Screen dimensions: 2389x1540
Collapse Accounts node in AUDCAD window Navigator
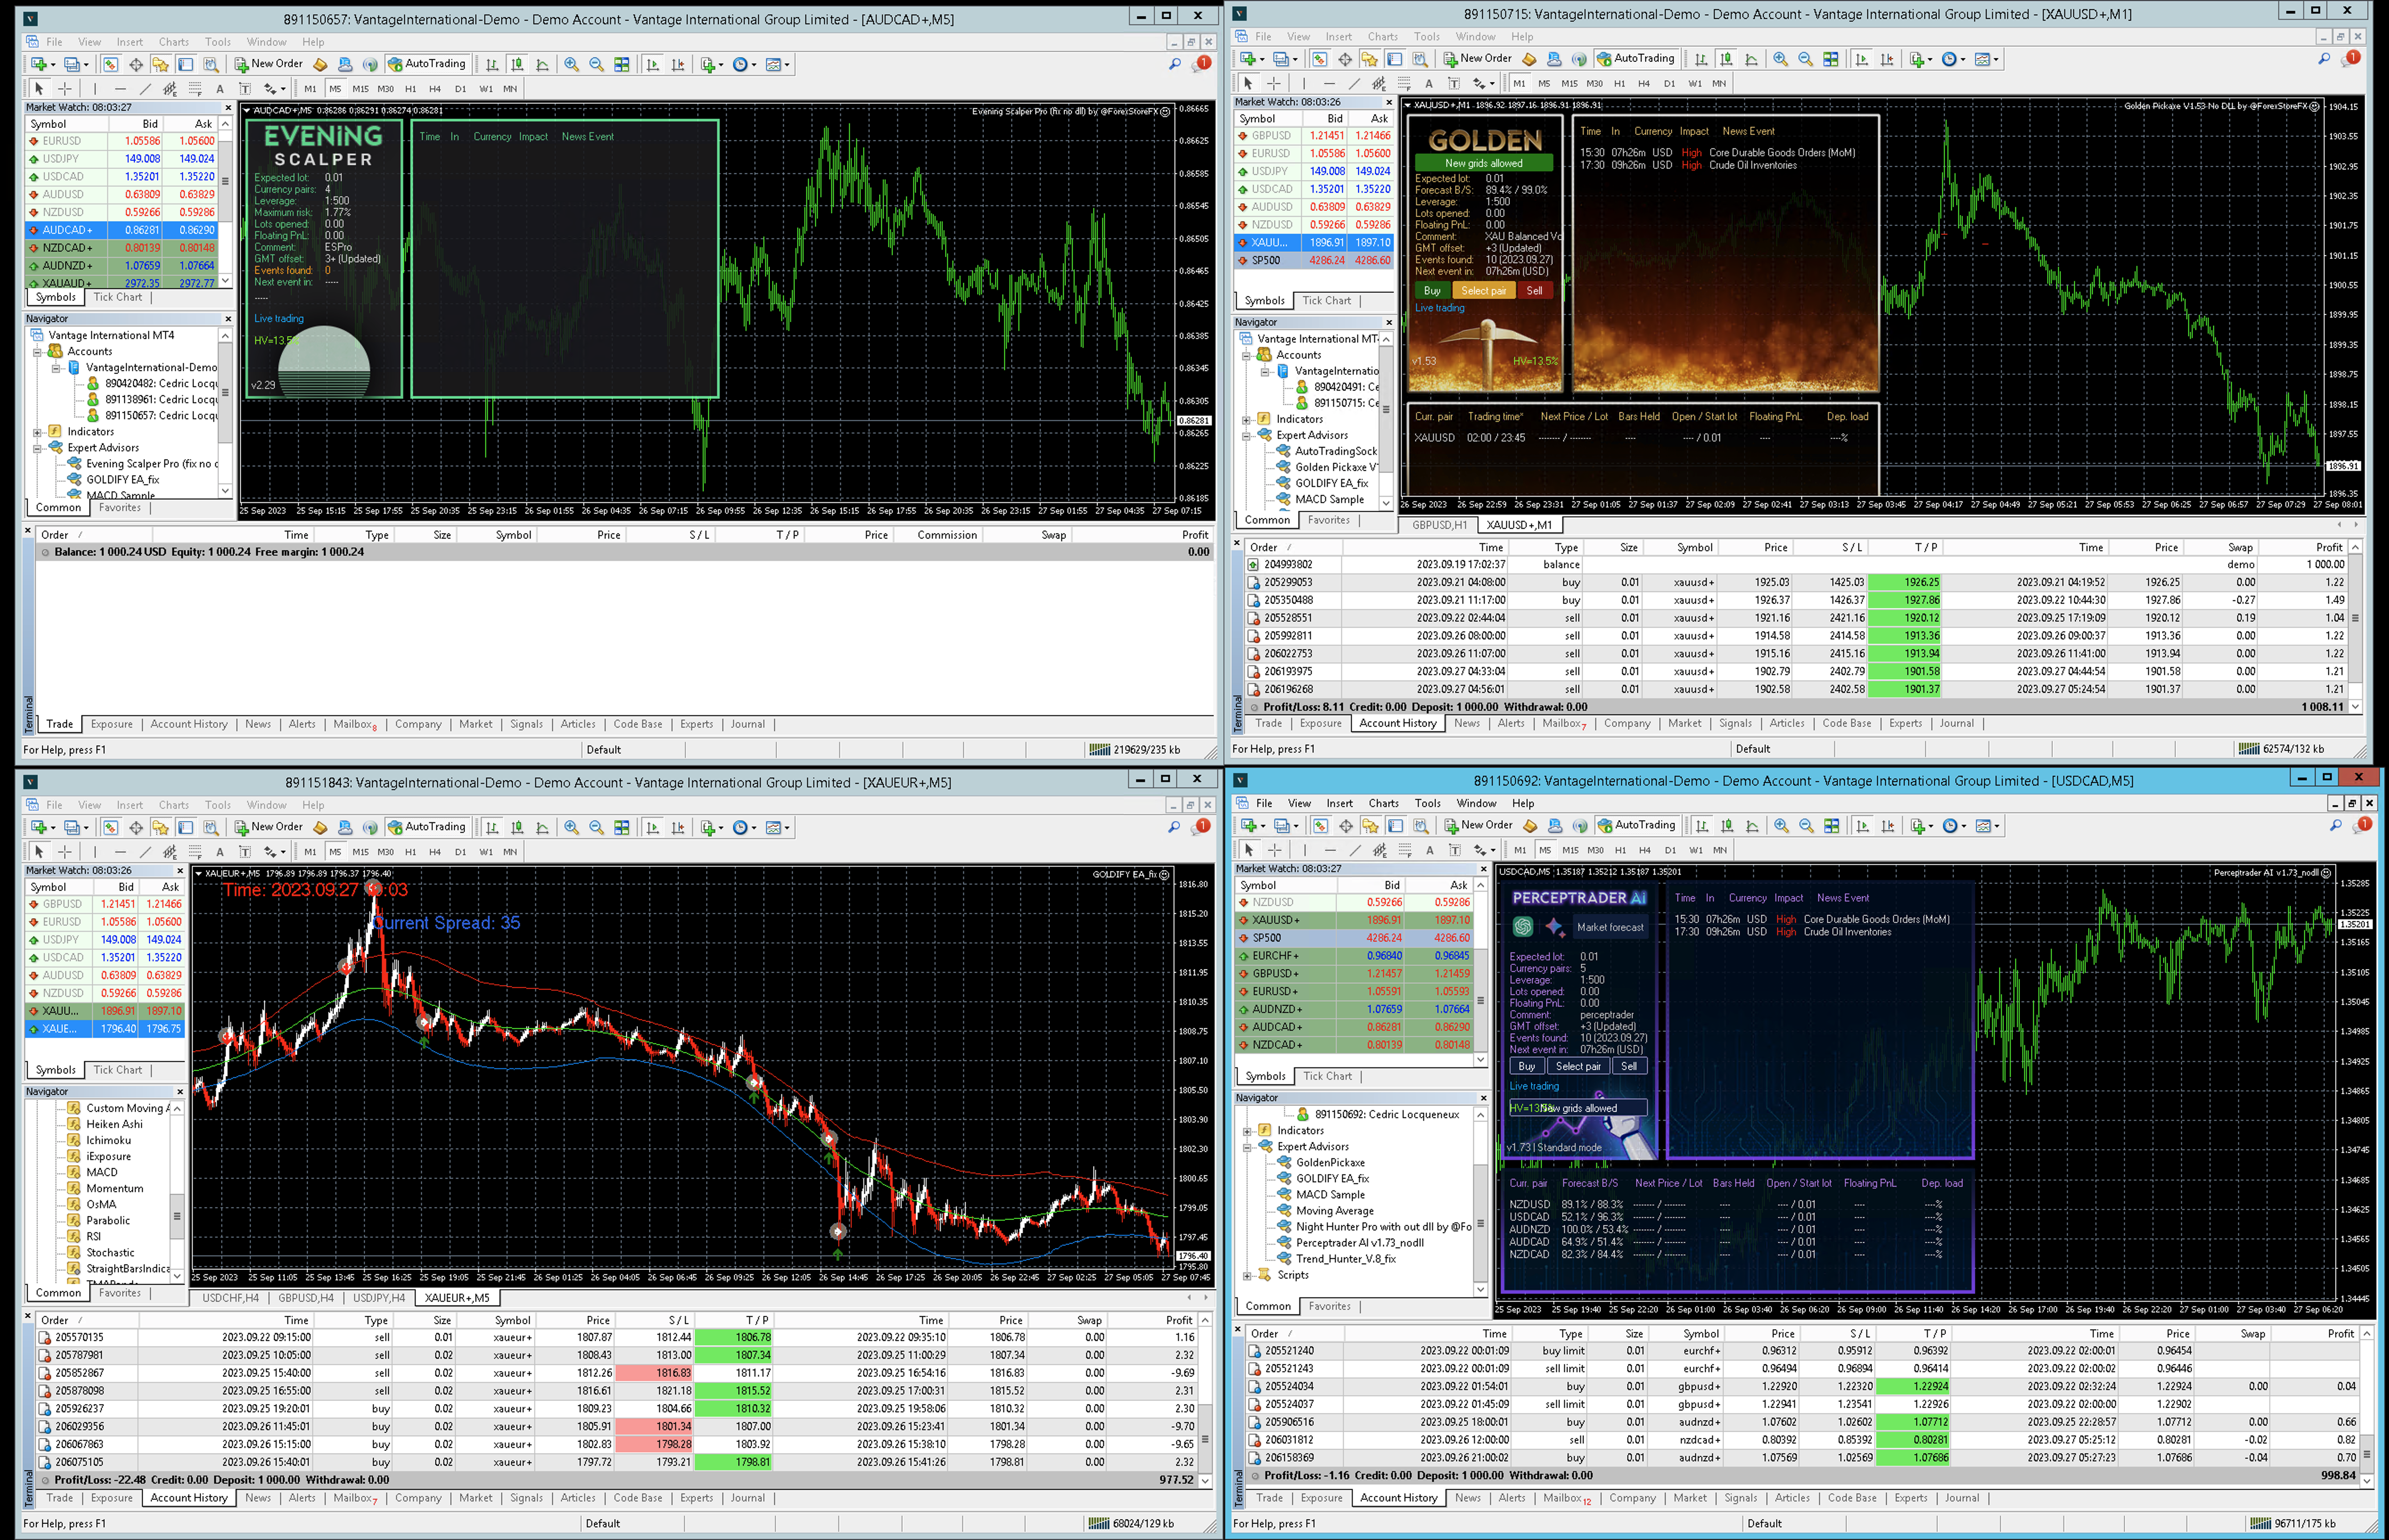38,352
